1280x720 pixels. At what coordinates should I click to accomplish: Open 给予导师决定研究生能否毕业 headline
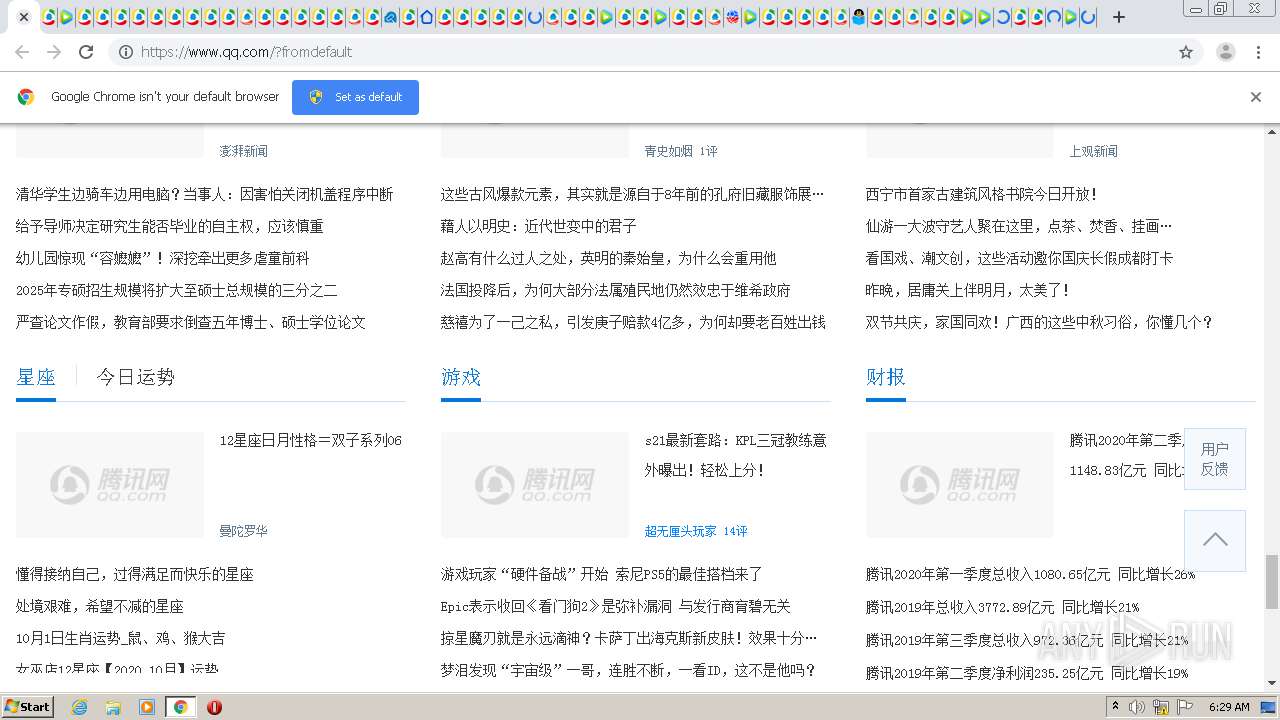[170, 226]
